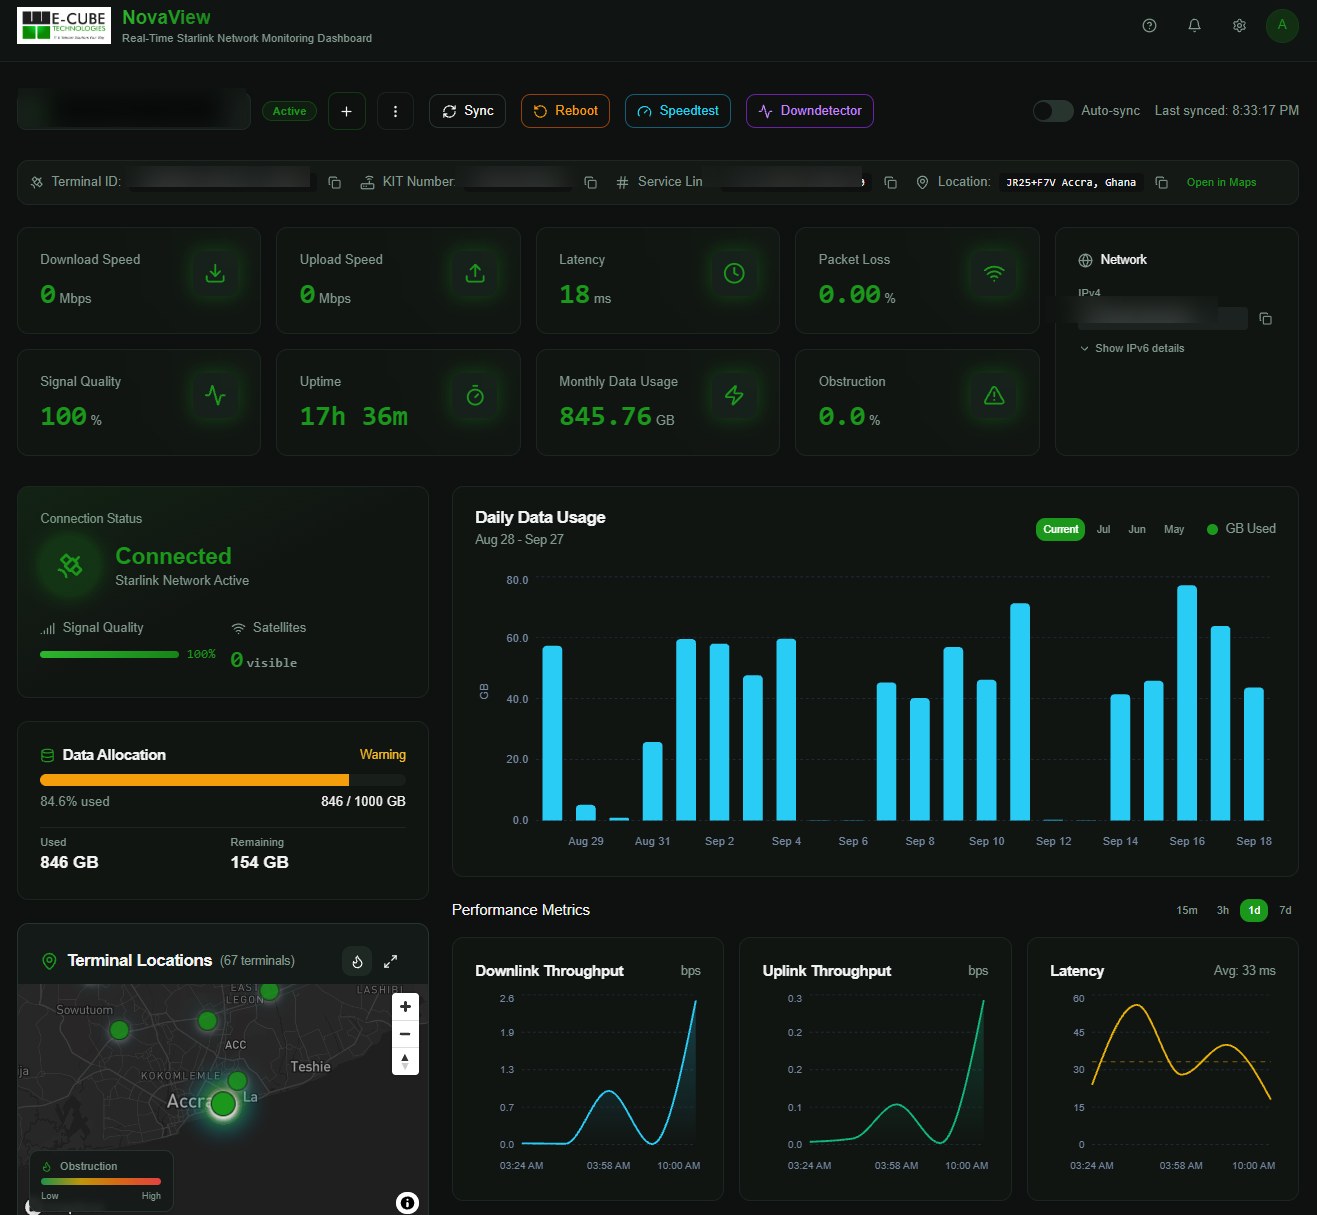Click the Reboot button

point(565,111)
